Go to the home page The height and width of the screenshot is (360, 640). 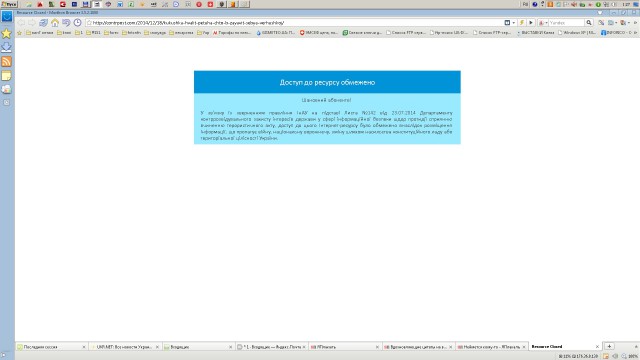tap(55, 23)
